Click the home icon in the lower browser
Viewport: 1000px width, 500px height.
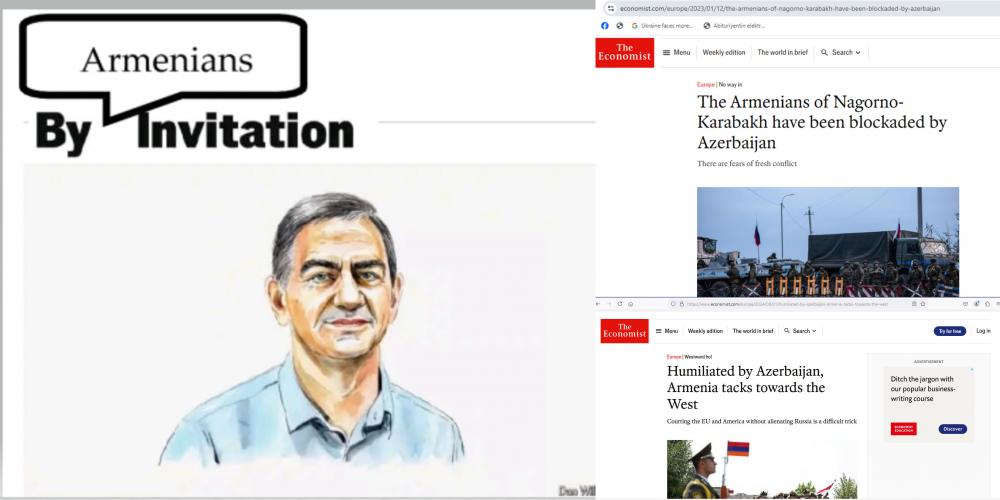(631, 304)
